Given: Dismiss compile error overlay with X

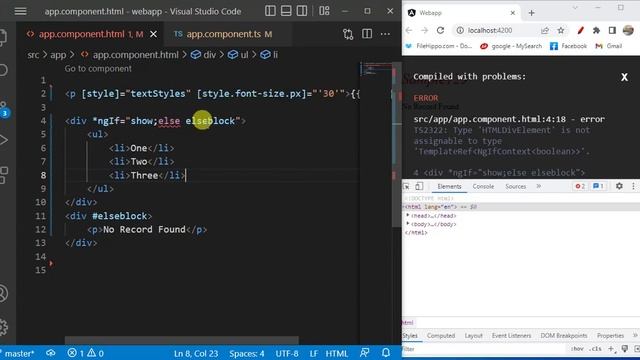Looking at the screenshot, I should point(624,77).
